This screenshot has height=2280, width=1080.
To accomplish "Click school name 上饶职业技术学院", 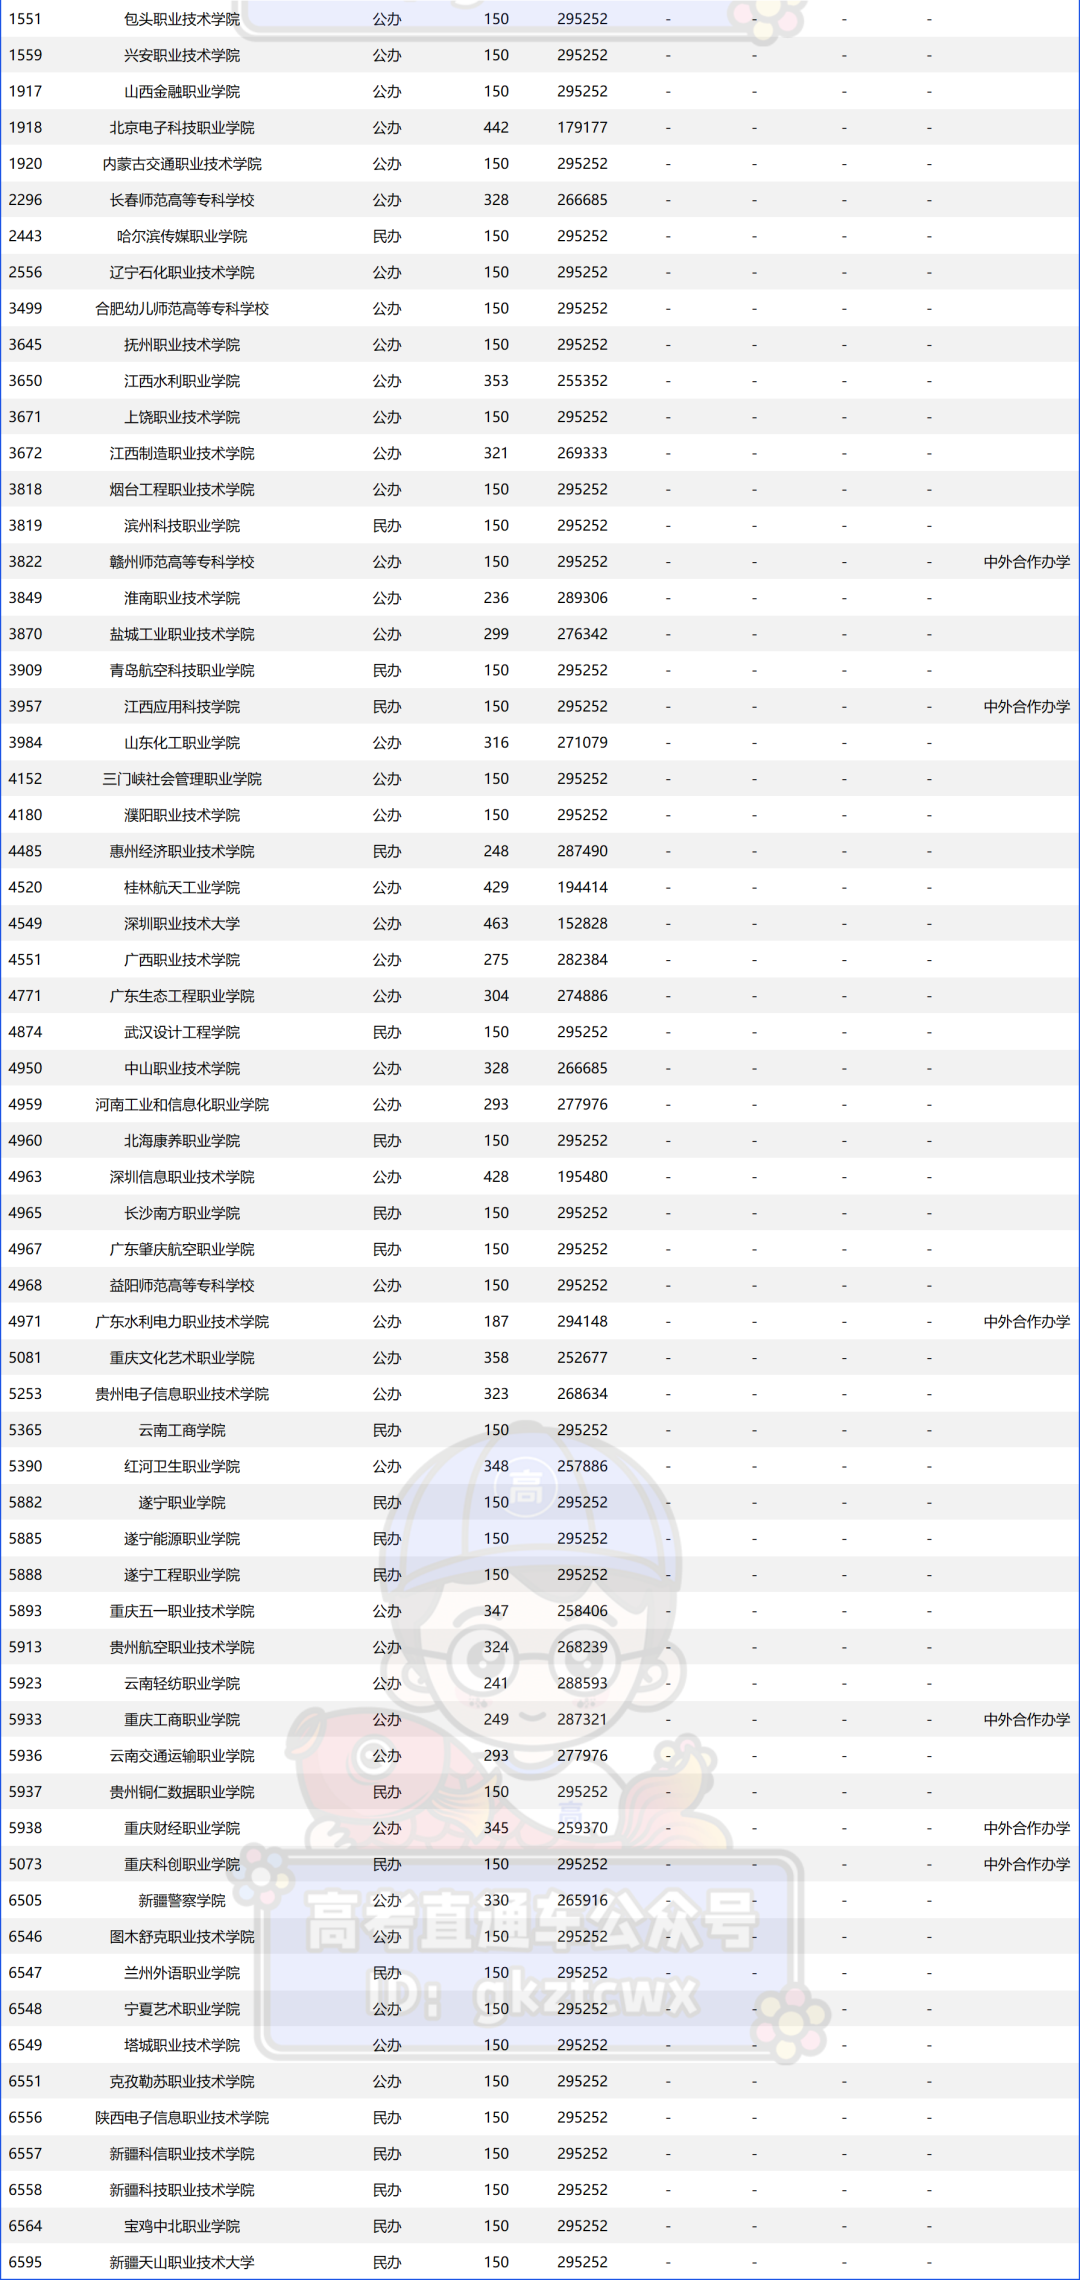I will pos(182,417).
